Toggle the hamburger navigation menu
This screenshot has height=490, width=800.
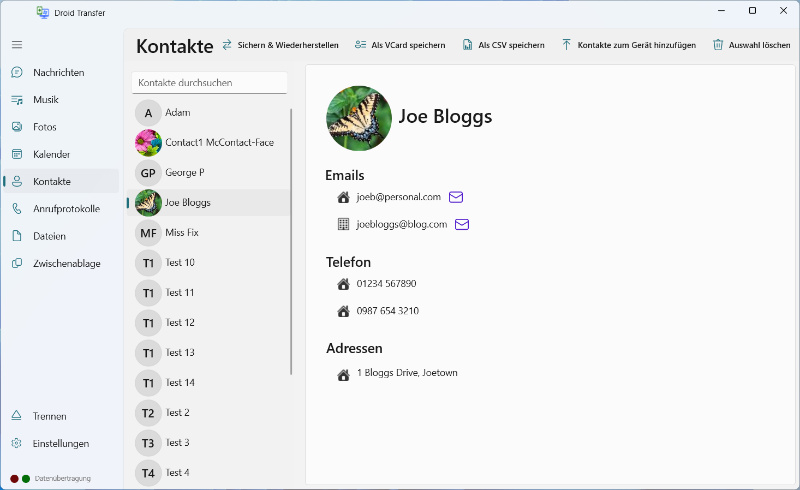17,45
